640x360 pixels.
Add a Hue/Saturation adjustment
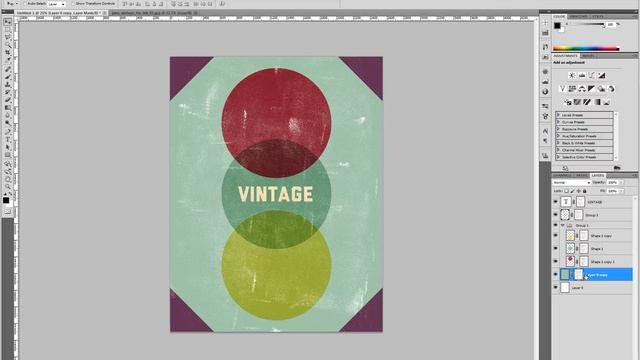(x=572, y=89)
